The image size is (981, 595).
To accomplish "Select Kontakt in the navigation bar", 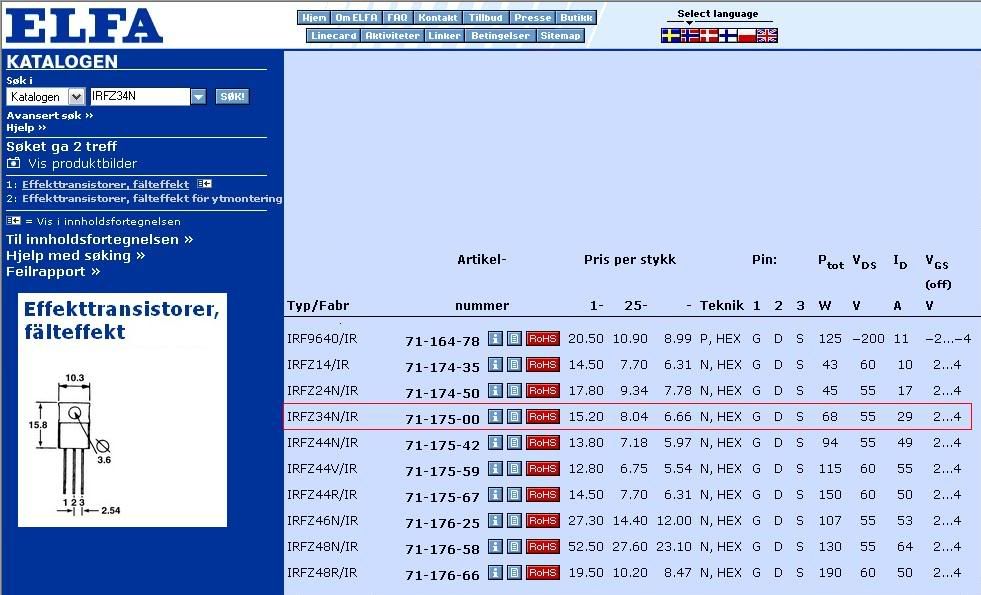I will (438, 18).
